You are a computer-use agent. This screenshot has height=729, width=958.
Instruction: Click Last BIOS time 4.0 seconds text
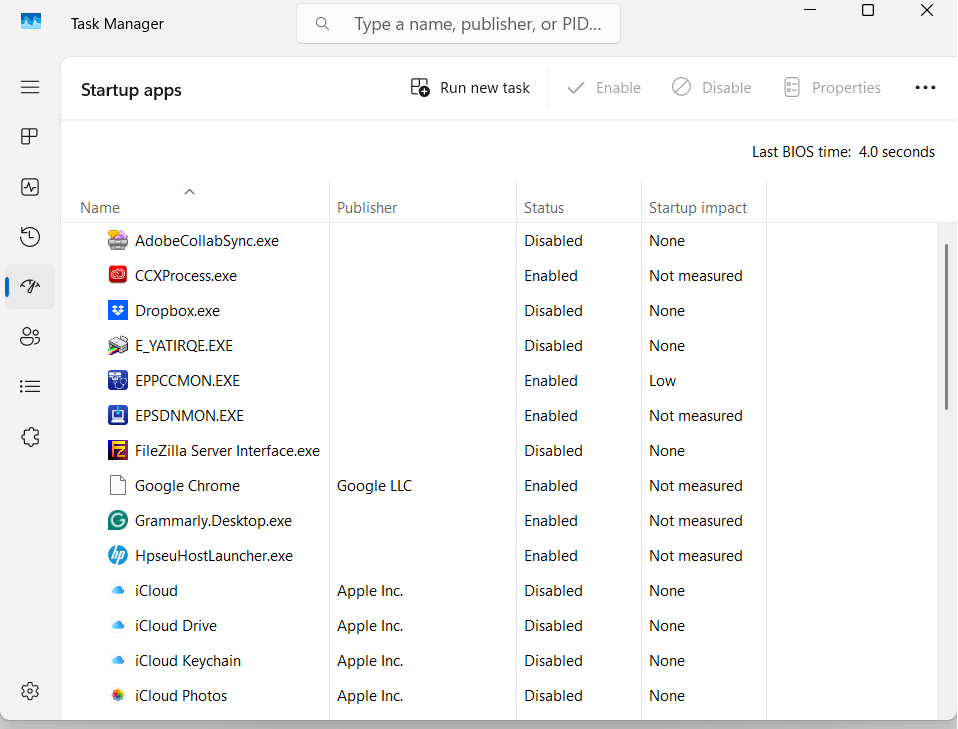click(843, 152)
